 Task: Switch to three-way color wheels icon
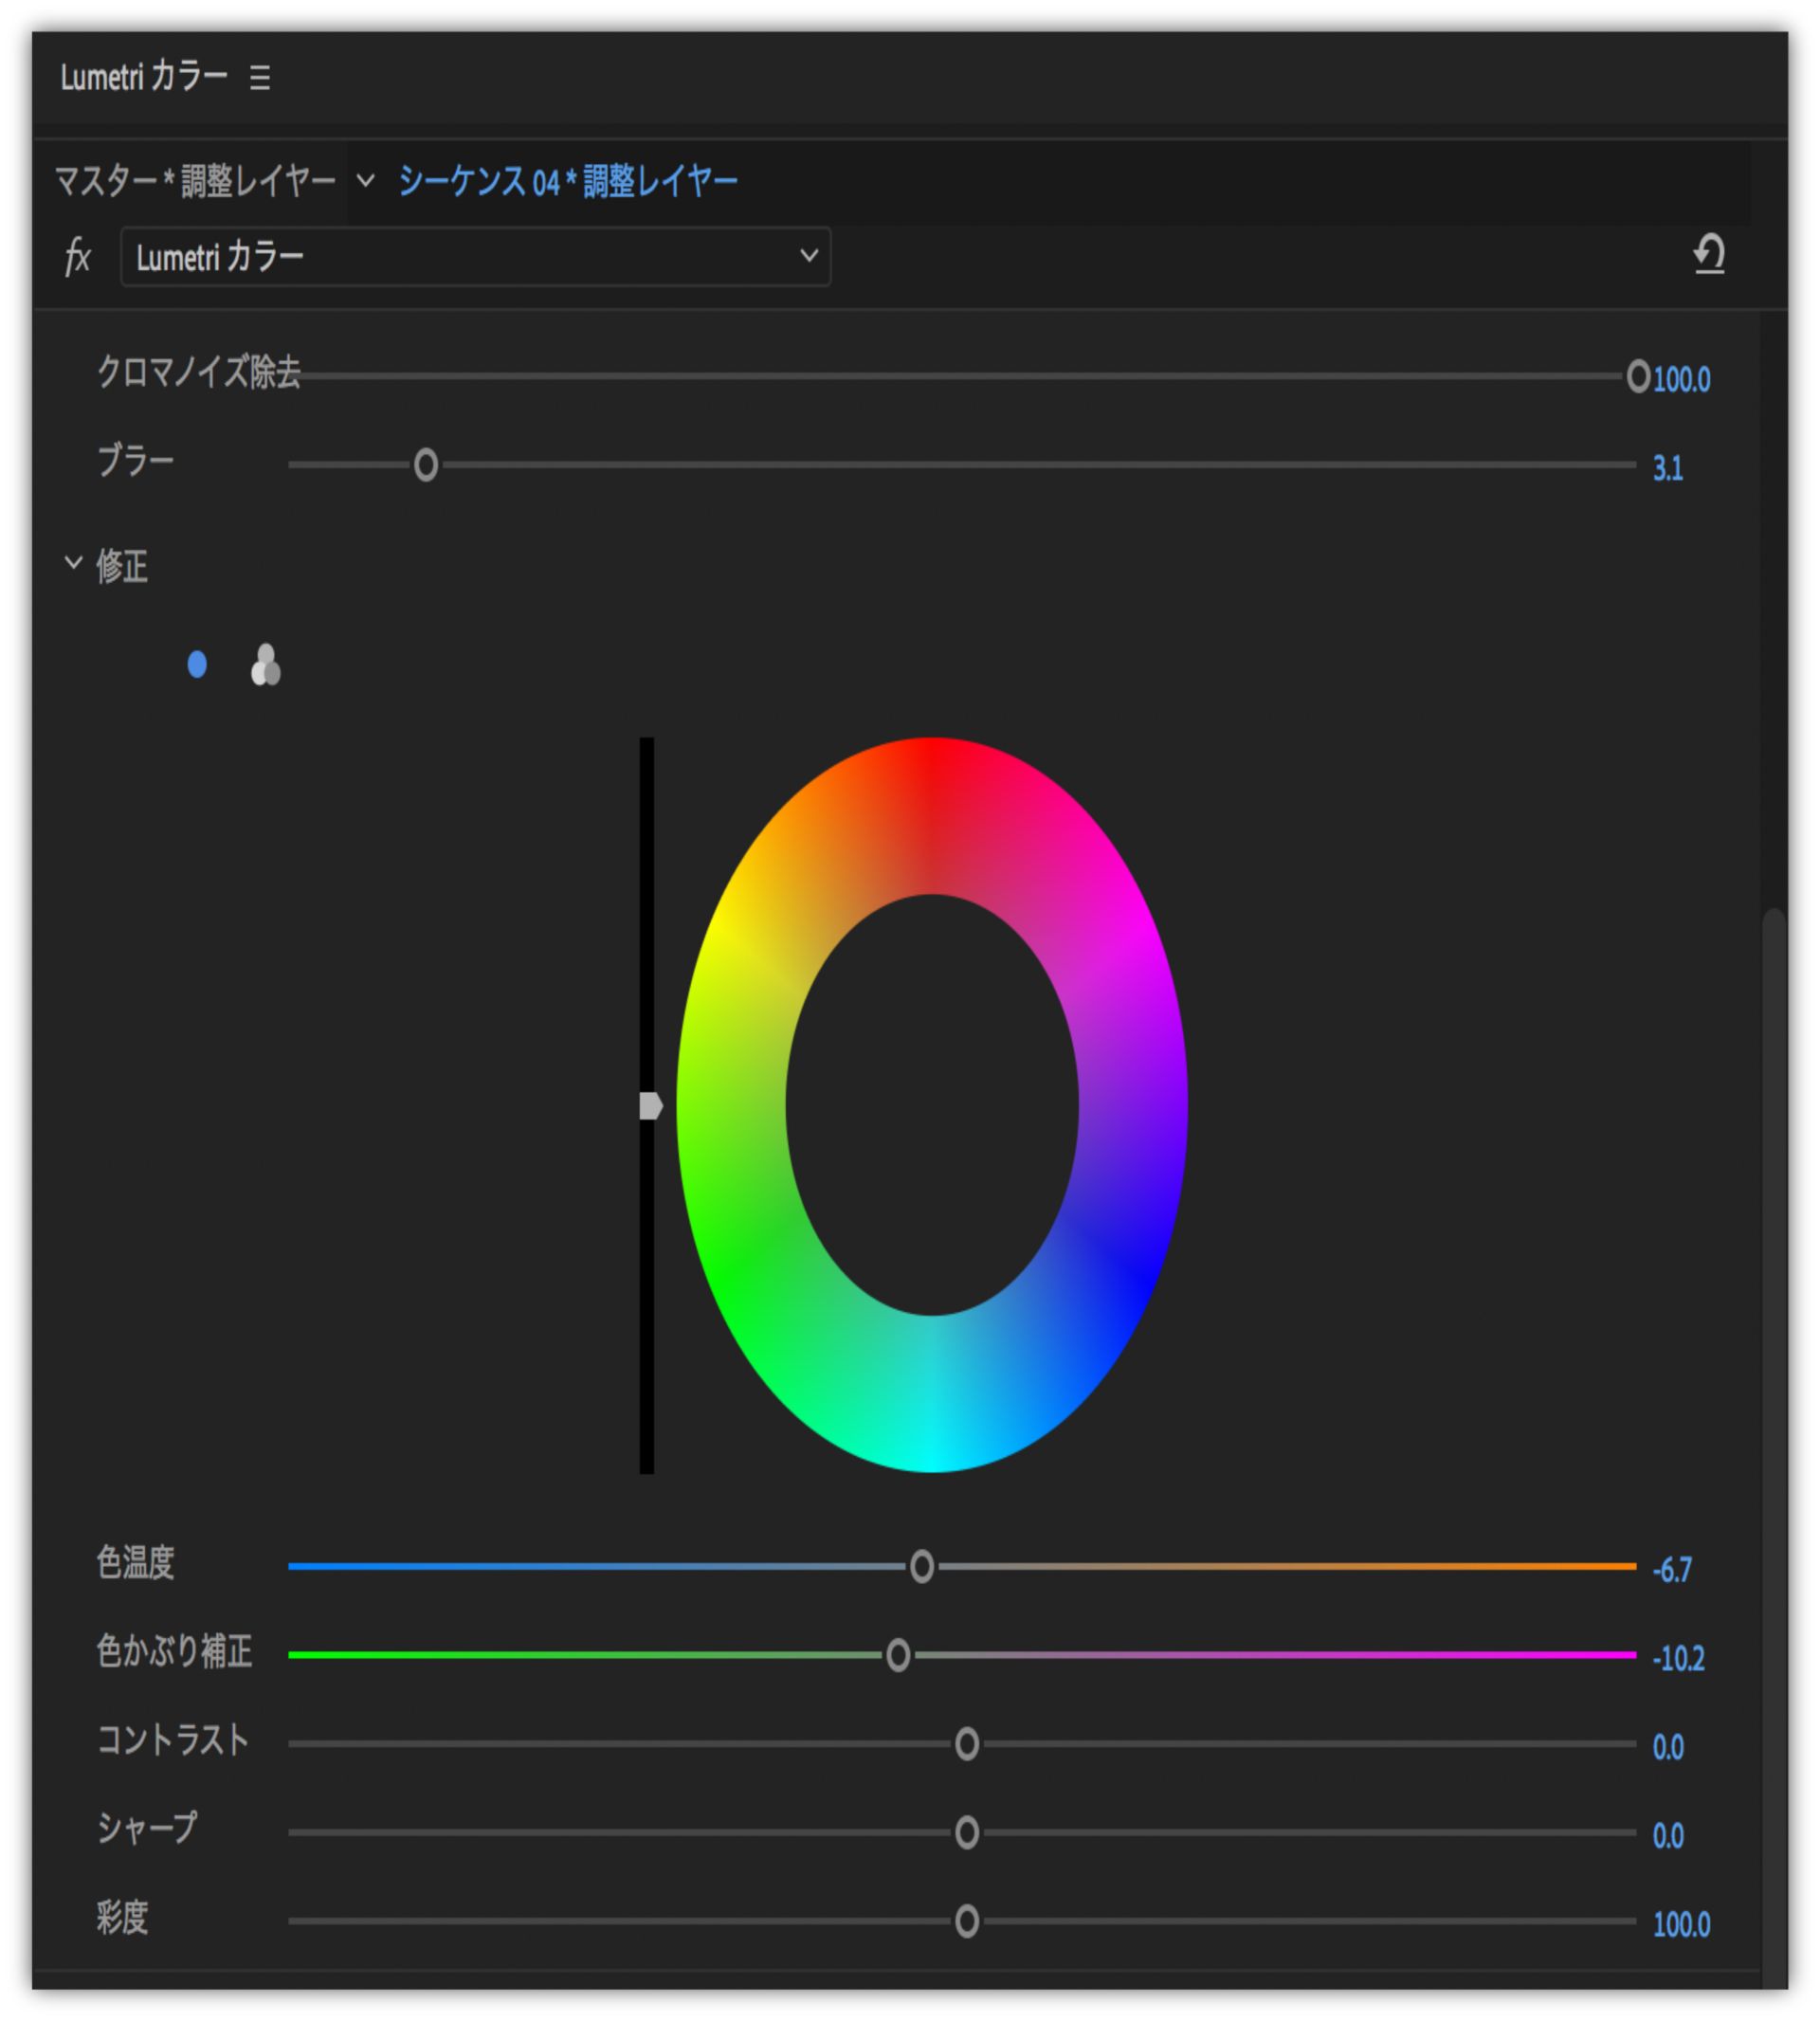[265, 666]
